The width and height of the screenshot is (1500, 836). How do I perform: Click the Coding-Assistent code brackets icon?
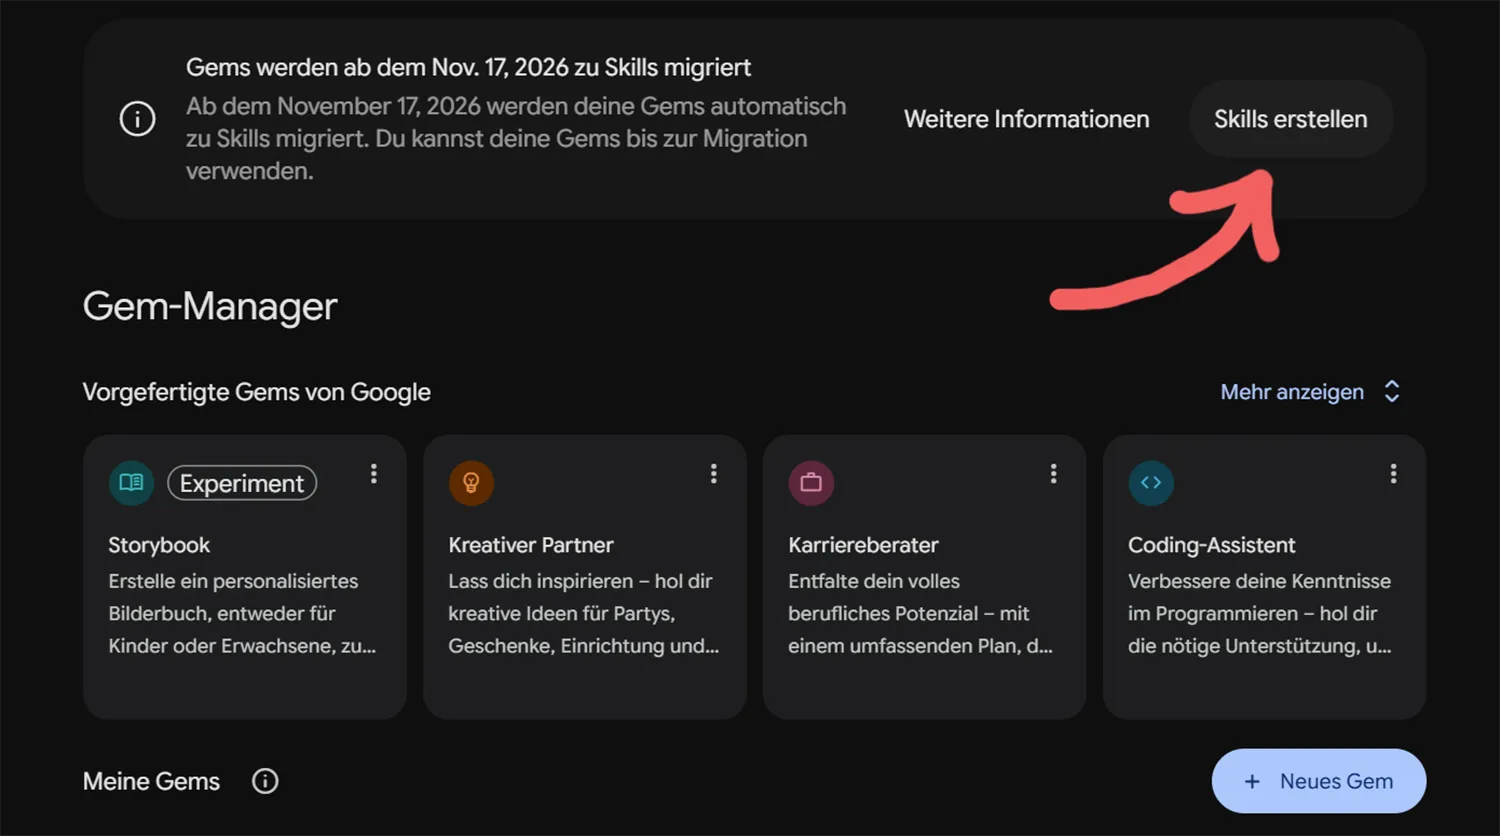pos(1151,483)
